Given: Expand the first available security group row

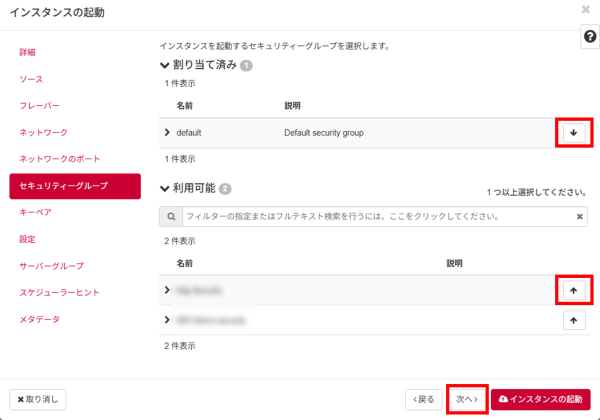Looking at the screenshot, I should (x=167, y=290).
